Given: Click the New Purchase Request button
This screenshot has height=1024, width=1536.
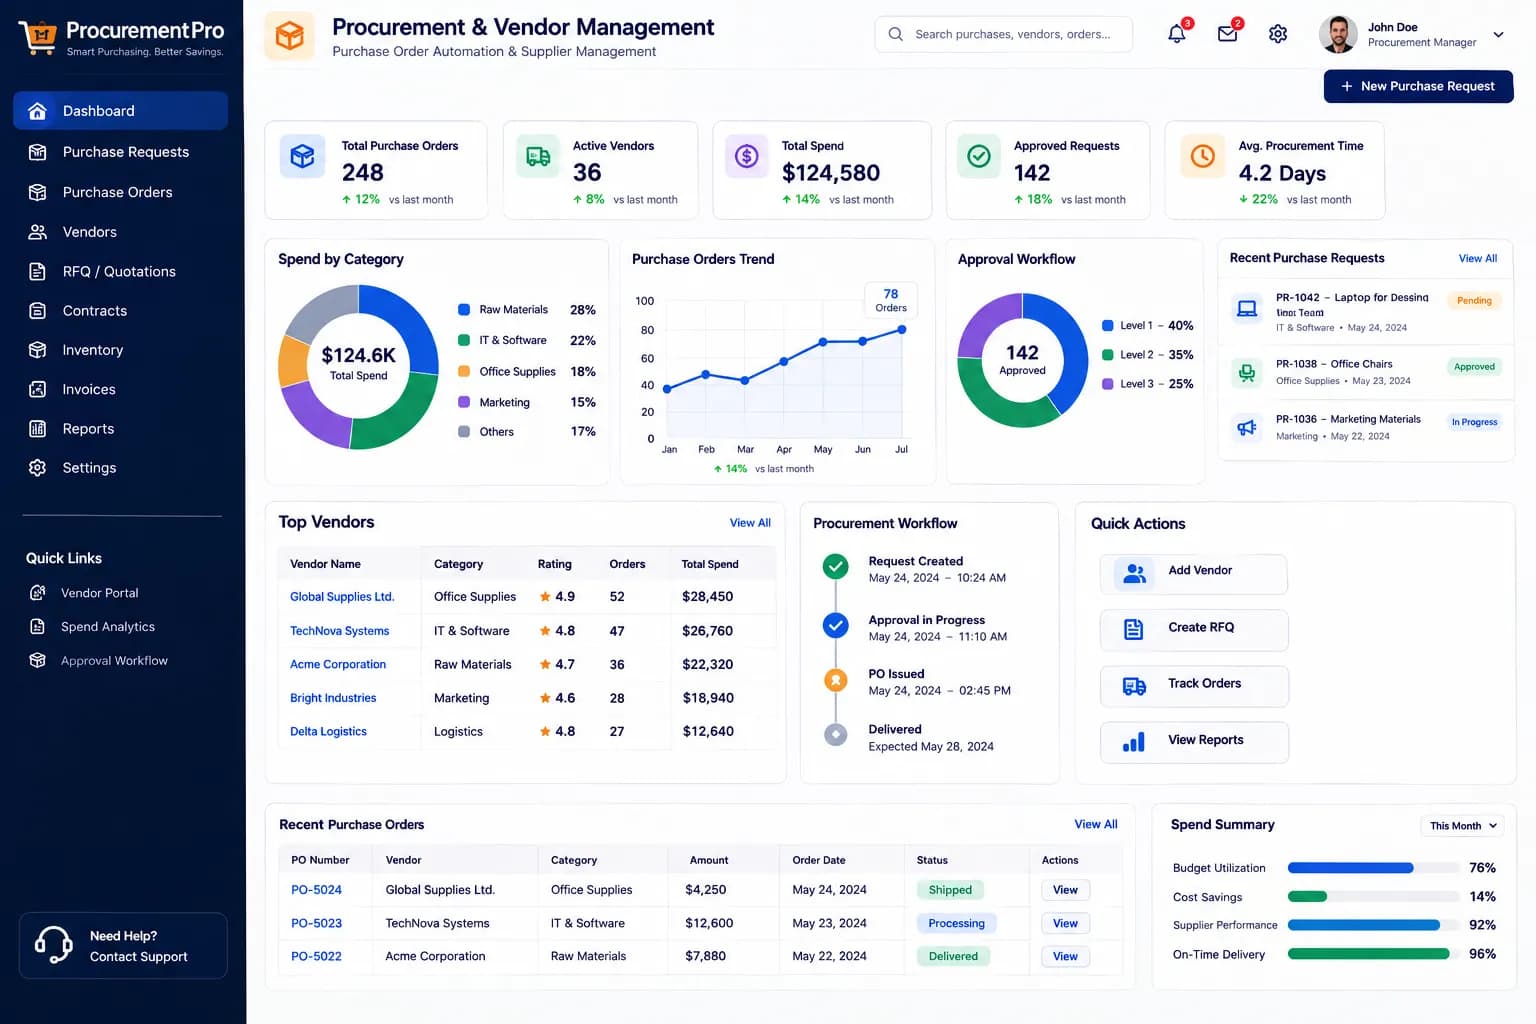Looking at the screenshot, I should pos(1418,87).
